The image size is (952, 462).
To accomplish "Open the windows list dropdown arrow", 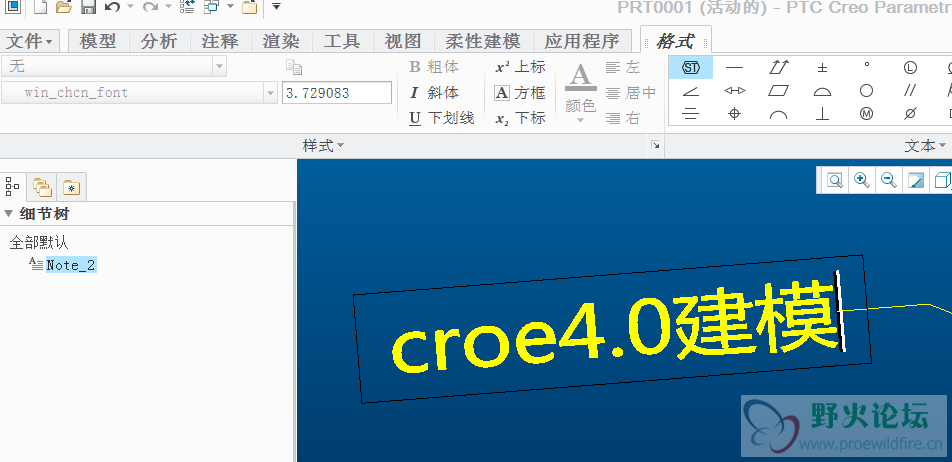I will [230, 7].
